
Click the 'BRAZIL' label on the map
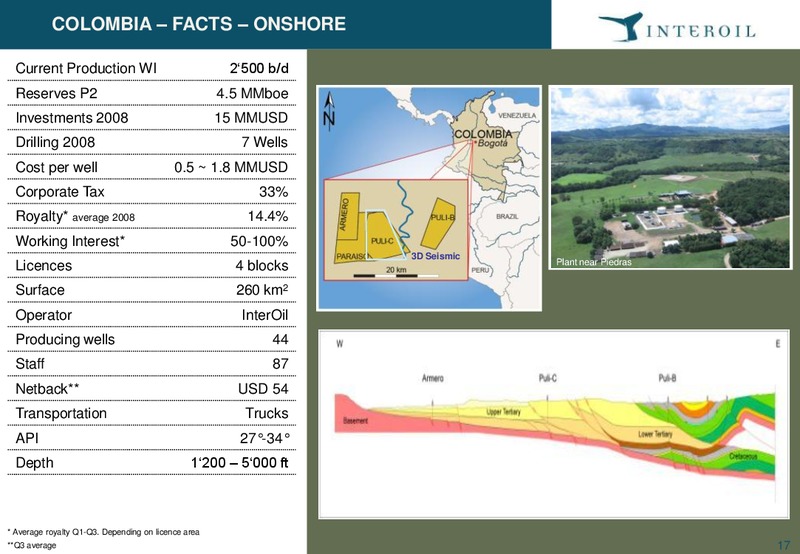507,216
